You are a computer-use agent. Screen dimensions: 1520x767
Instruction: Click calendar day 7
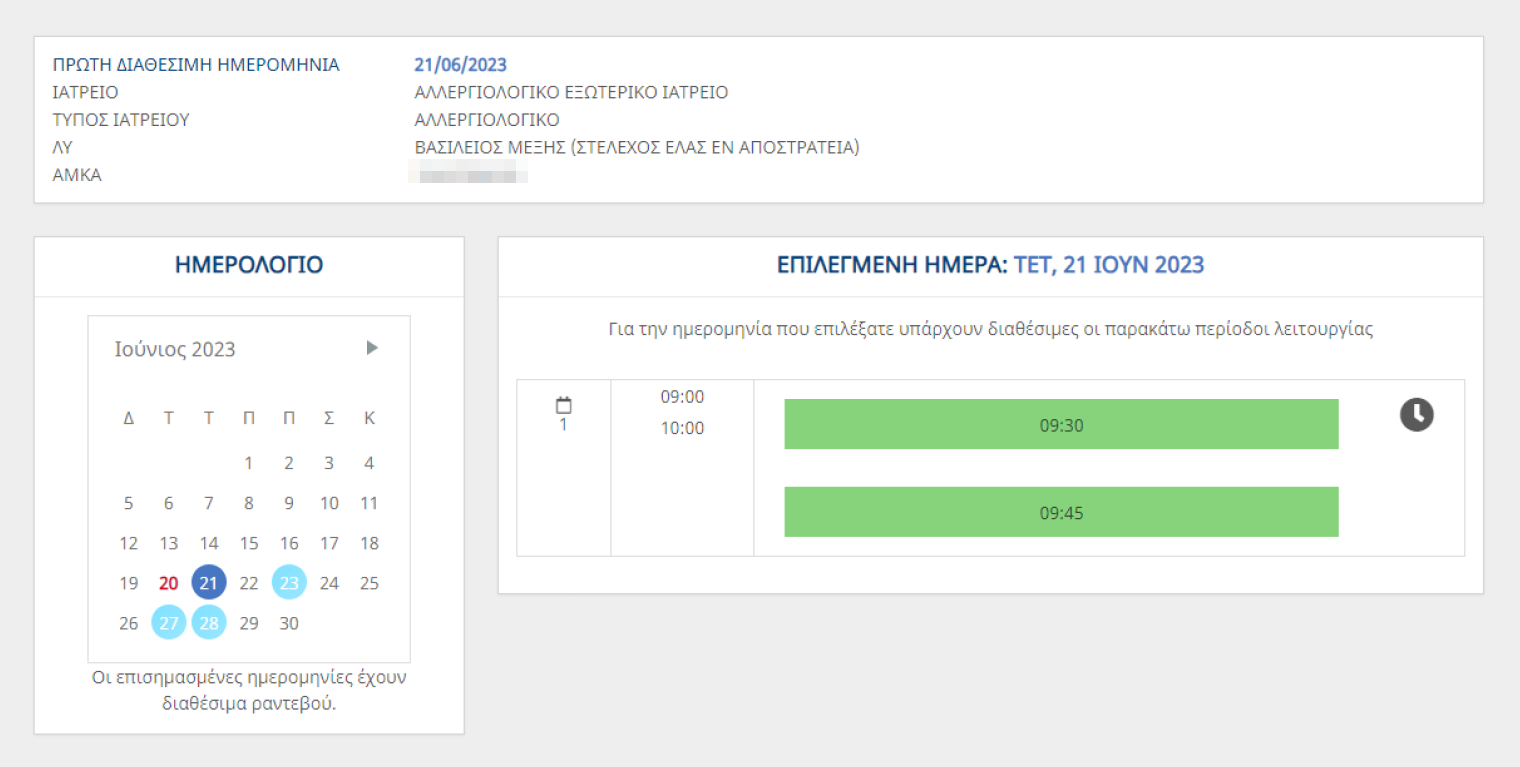209,503
